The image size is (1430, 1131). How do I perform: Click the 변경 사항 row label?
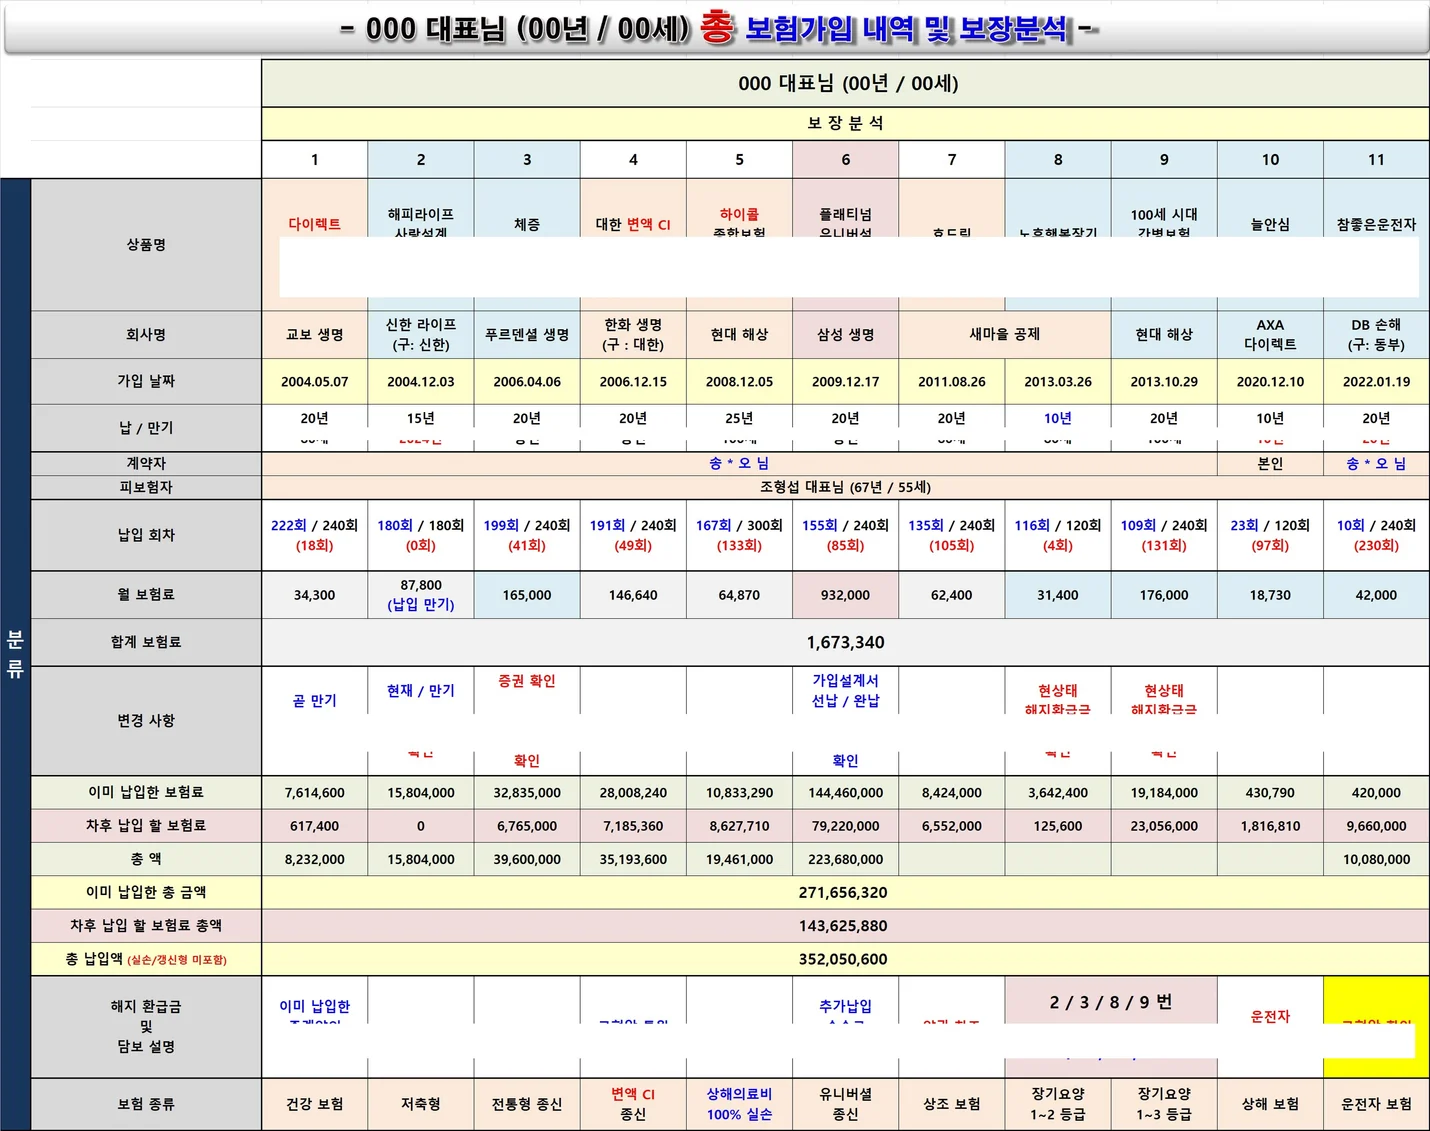click(x=146, y=720)
